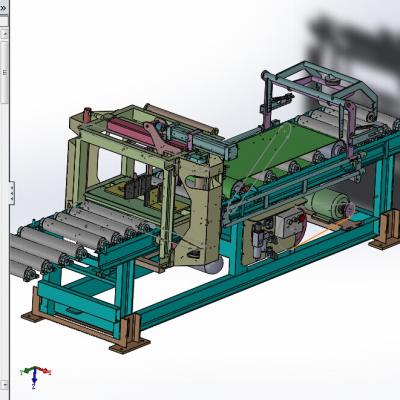Pick the beige machine body housing
The height and width of the screenshot is (400, 400).
click(x=199, y=213)
